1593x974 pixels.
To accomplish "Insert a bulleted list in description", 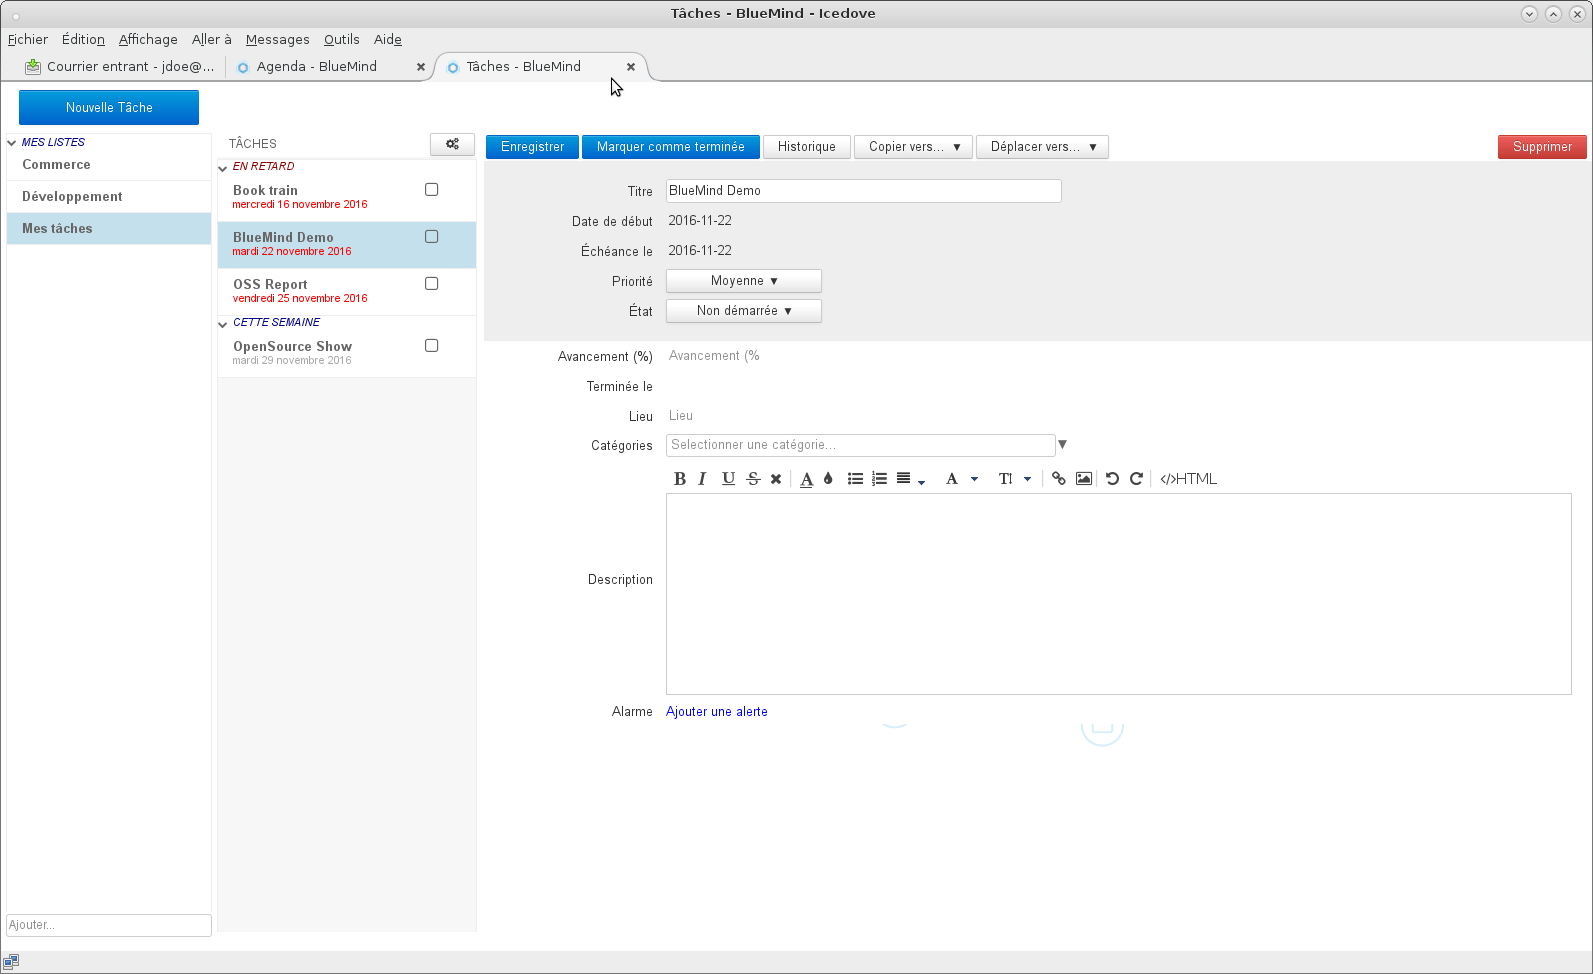I will click(x=855, y=479).
